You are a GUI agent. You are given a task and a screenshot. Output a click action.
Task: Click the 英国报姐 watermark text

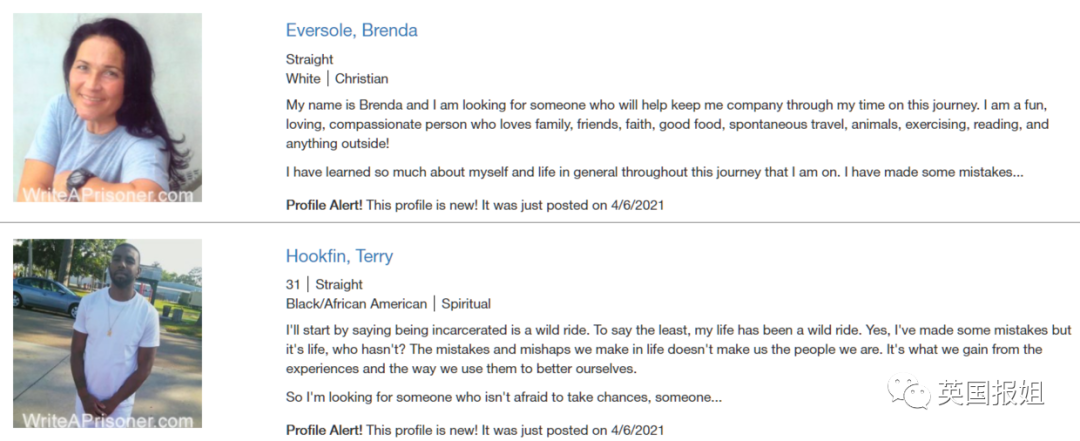991,393
